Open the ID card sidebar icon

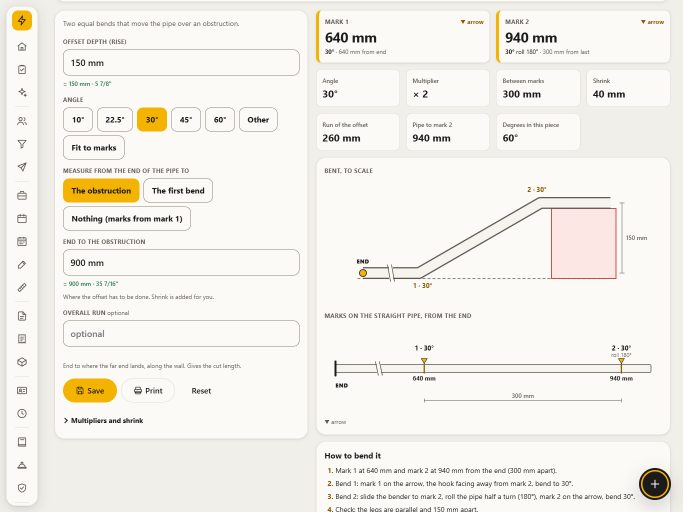[22, 390]
